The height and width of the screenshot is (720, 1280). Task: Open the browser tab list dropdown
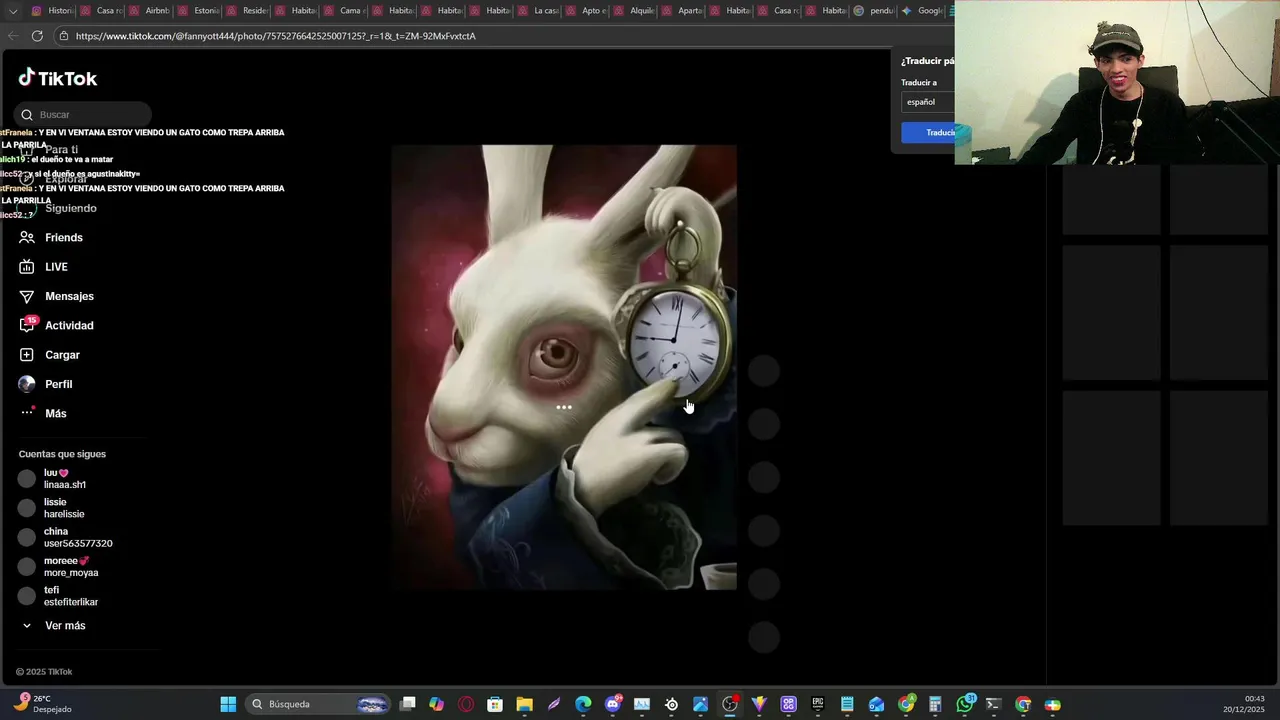(13, 11)
